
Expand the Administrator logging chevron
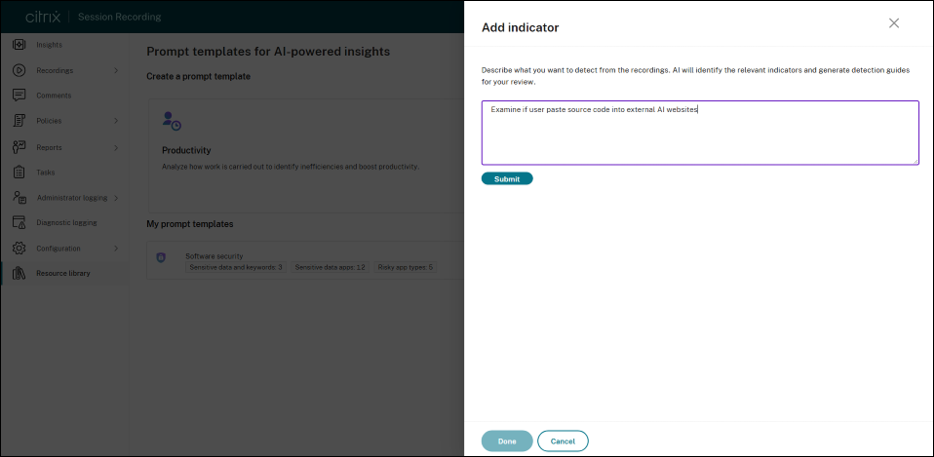(x=116, y=198)
